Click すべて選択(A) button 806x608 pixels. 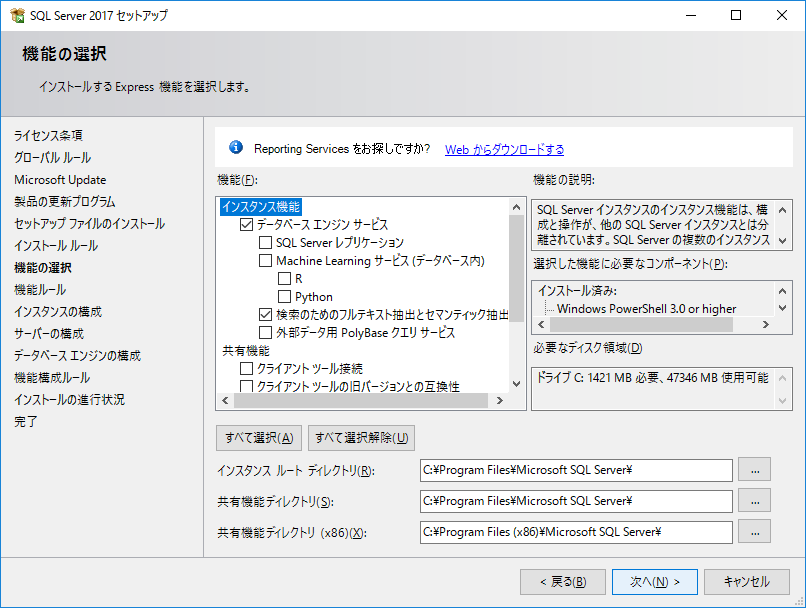click(x=259, y=438)
